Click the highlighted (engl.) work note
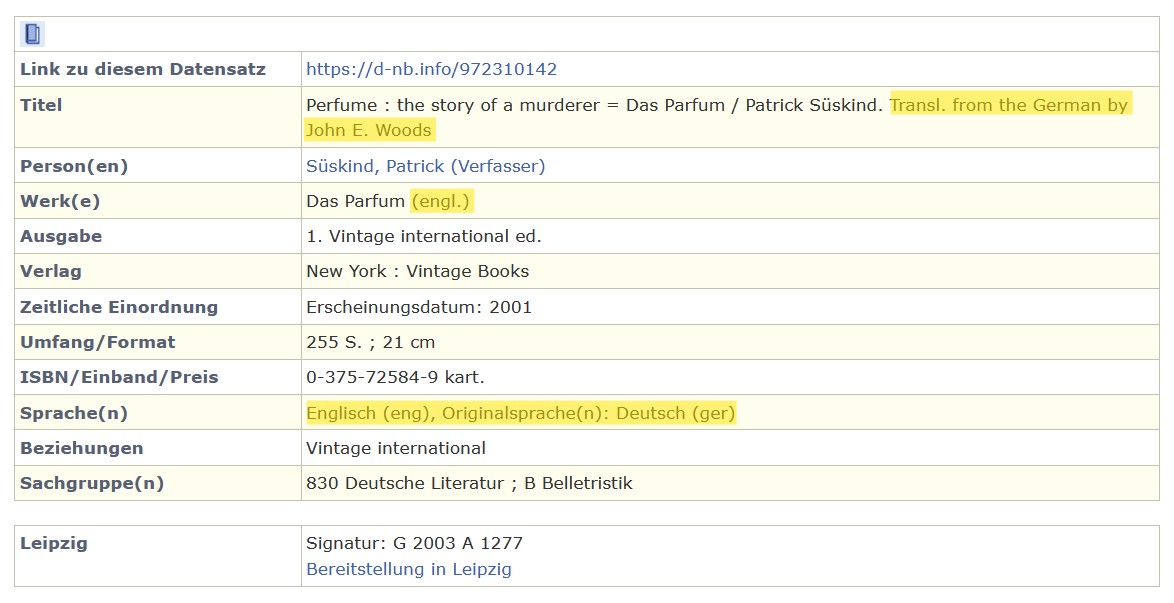The image size is (1174, 603). pyautogui.click(x=442, y=201)
